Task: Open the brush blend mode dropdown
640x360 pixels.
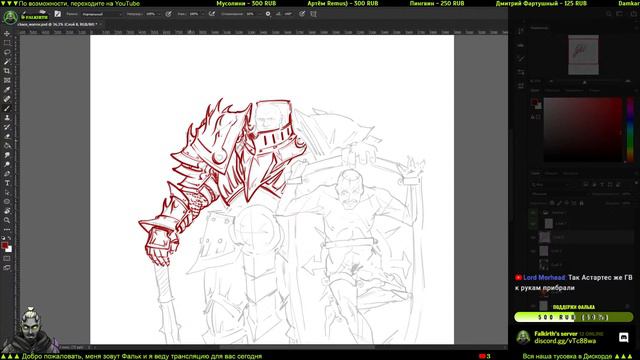Action: click(101, 14)
